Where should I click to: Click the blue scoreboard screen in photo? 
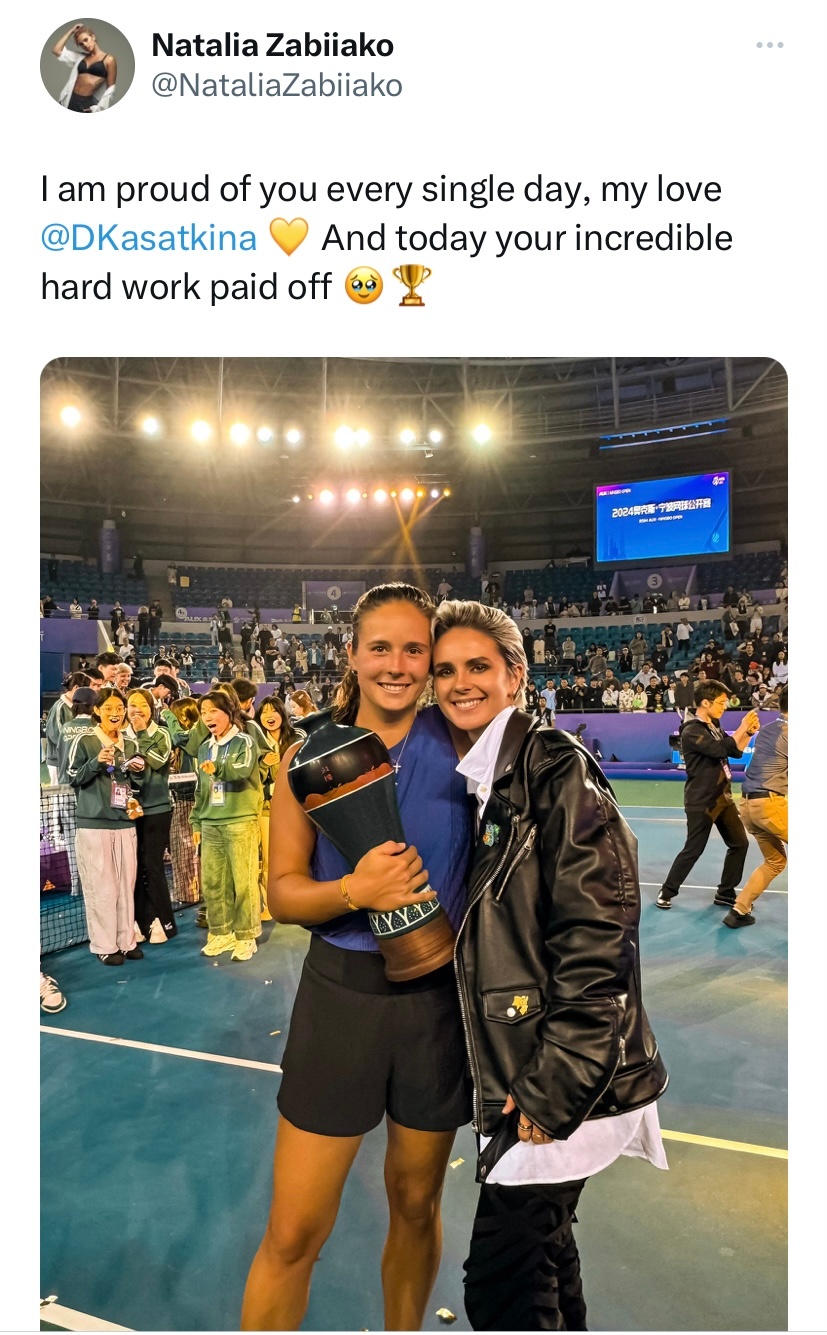[x=662, y=516]
